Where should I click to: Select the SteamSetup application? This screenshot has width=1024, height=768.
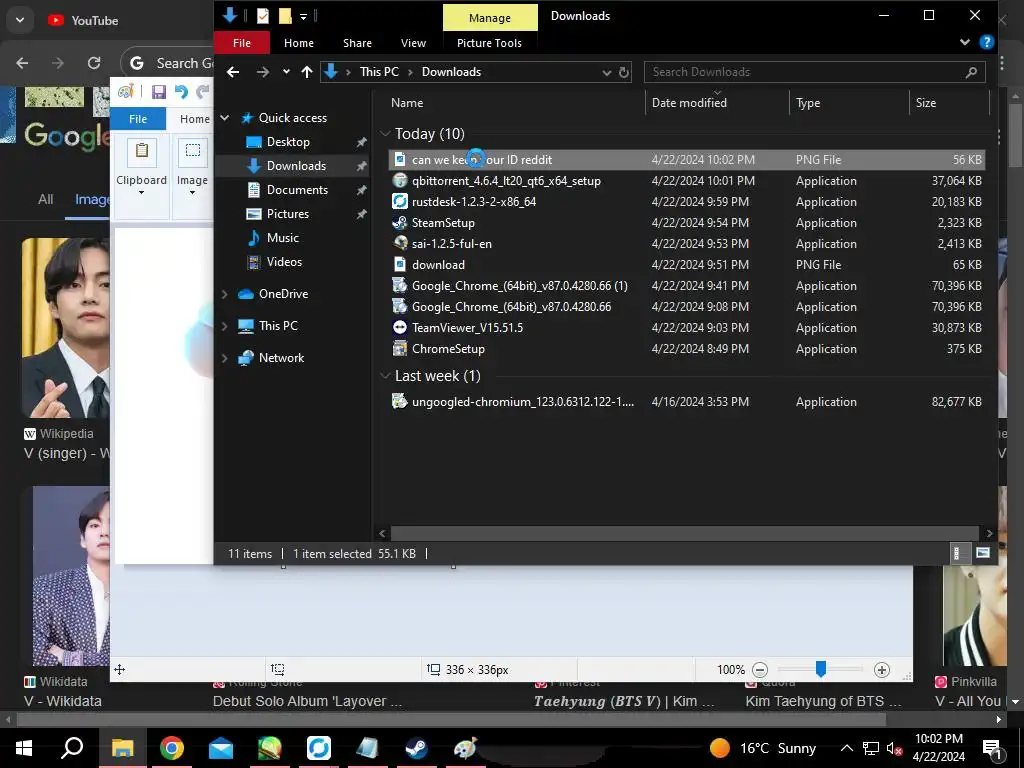[443, 223]
